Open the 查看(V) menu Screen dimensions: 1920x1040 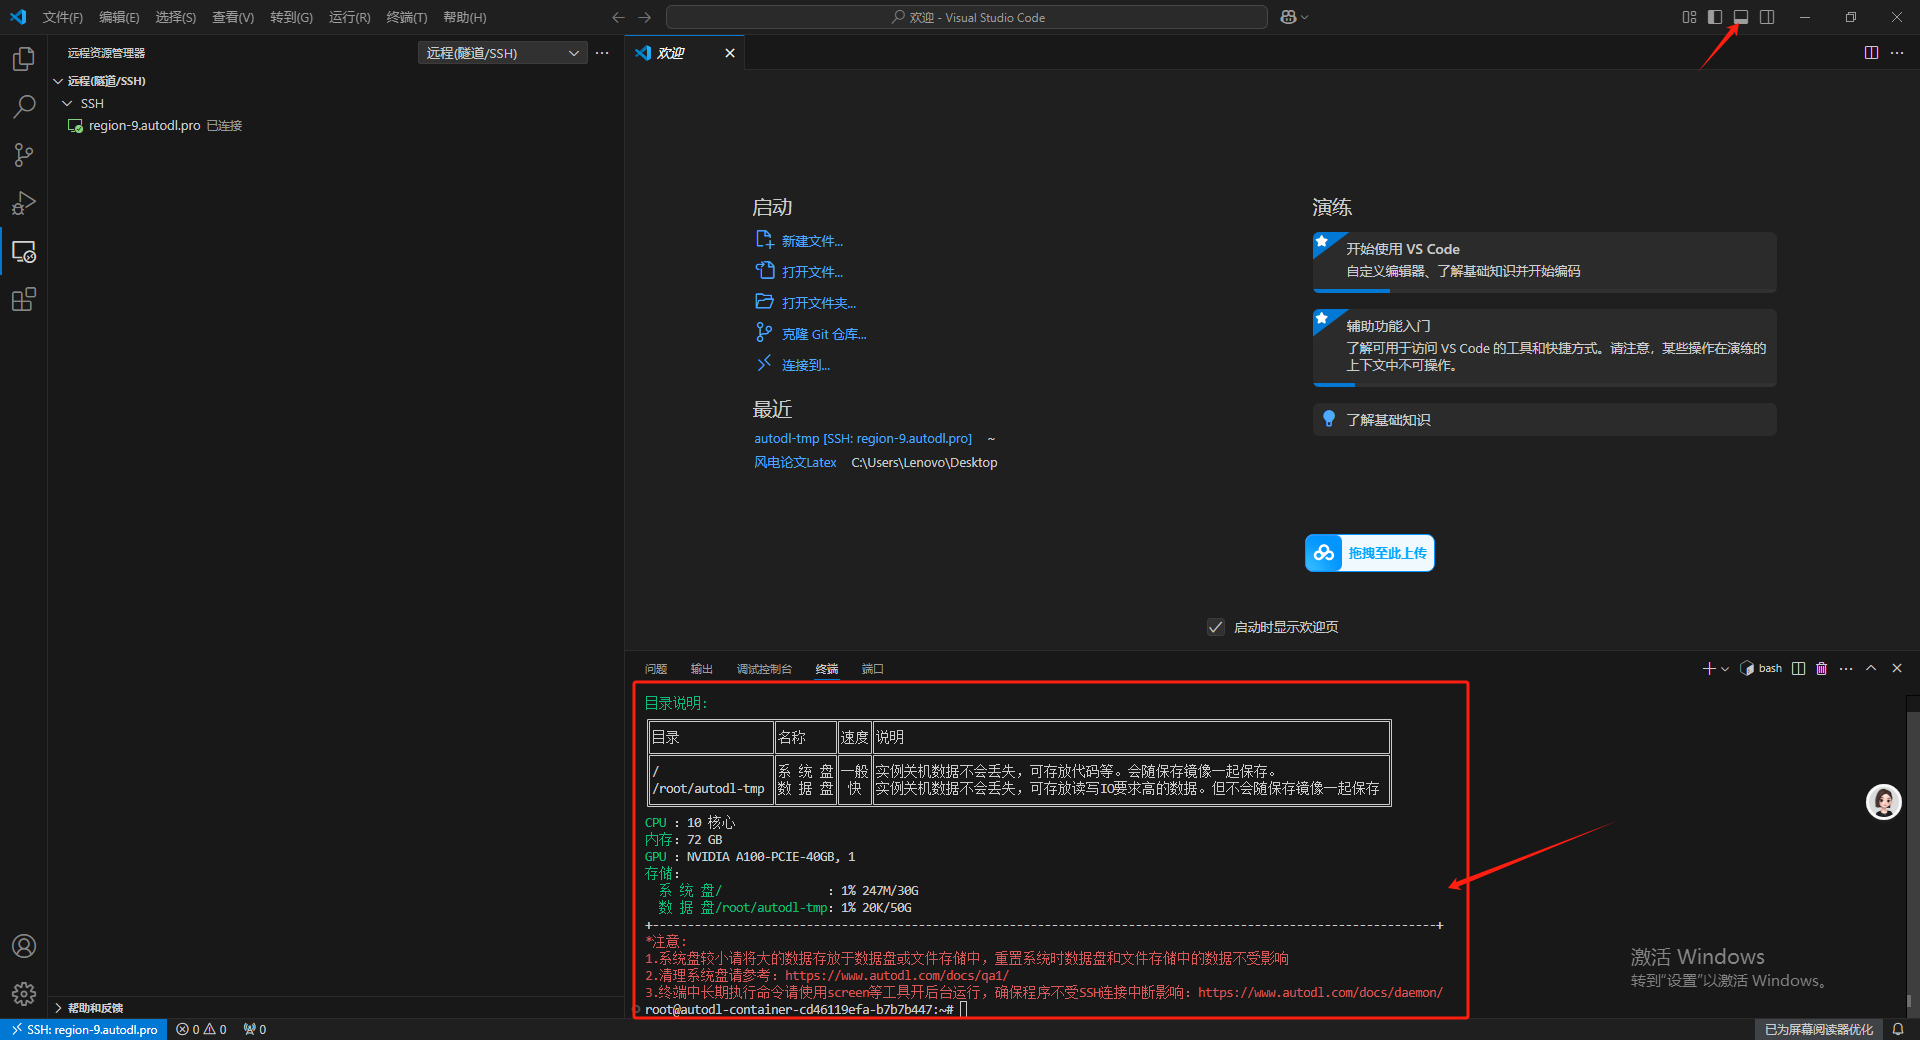[233, 17]
